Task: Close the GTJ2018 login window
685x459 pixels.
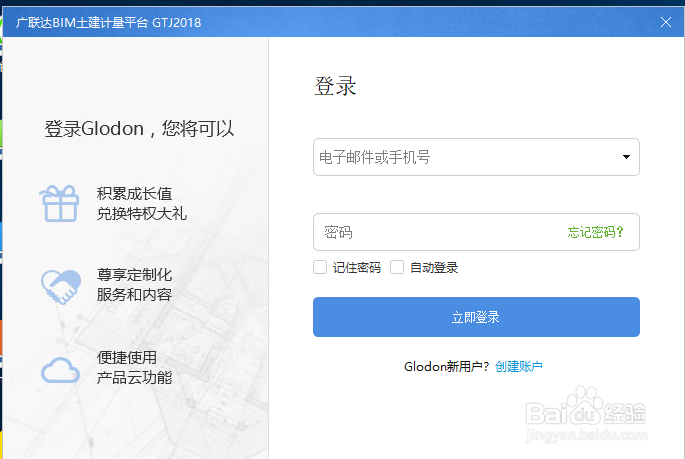Action: click(x=665, y=22)
